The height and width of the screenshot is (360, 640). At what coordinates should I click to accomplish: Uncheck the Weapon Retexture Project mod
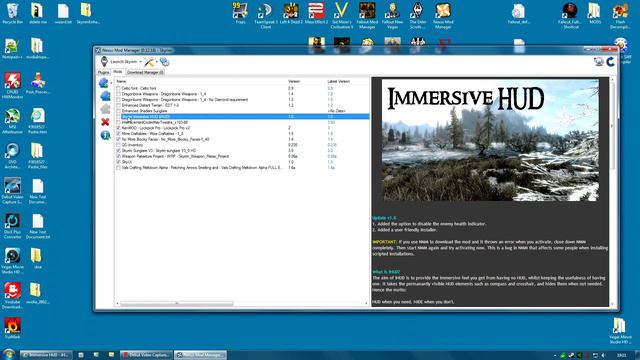118,156
